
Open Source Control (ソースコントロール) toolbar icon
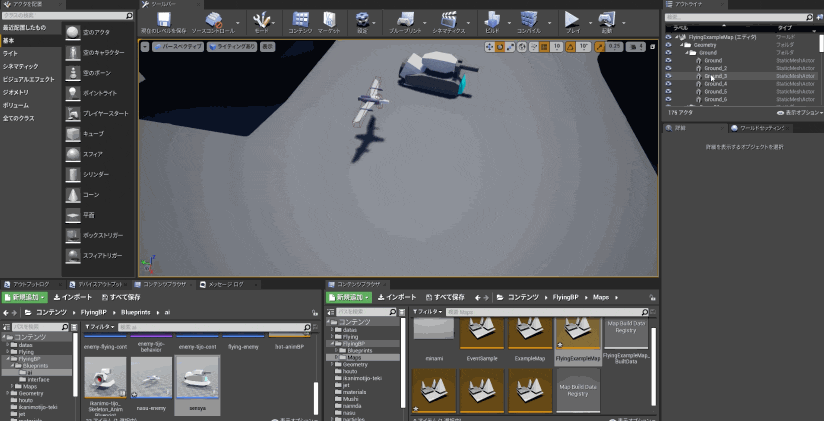coord(213,23)
